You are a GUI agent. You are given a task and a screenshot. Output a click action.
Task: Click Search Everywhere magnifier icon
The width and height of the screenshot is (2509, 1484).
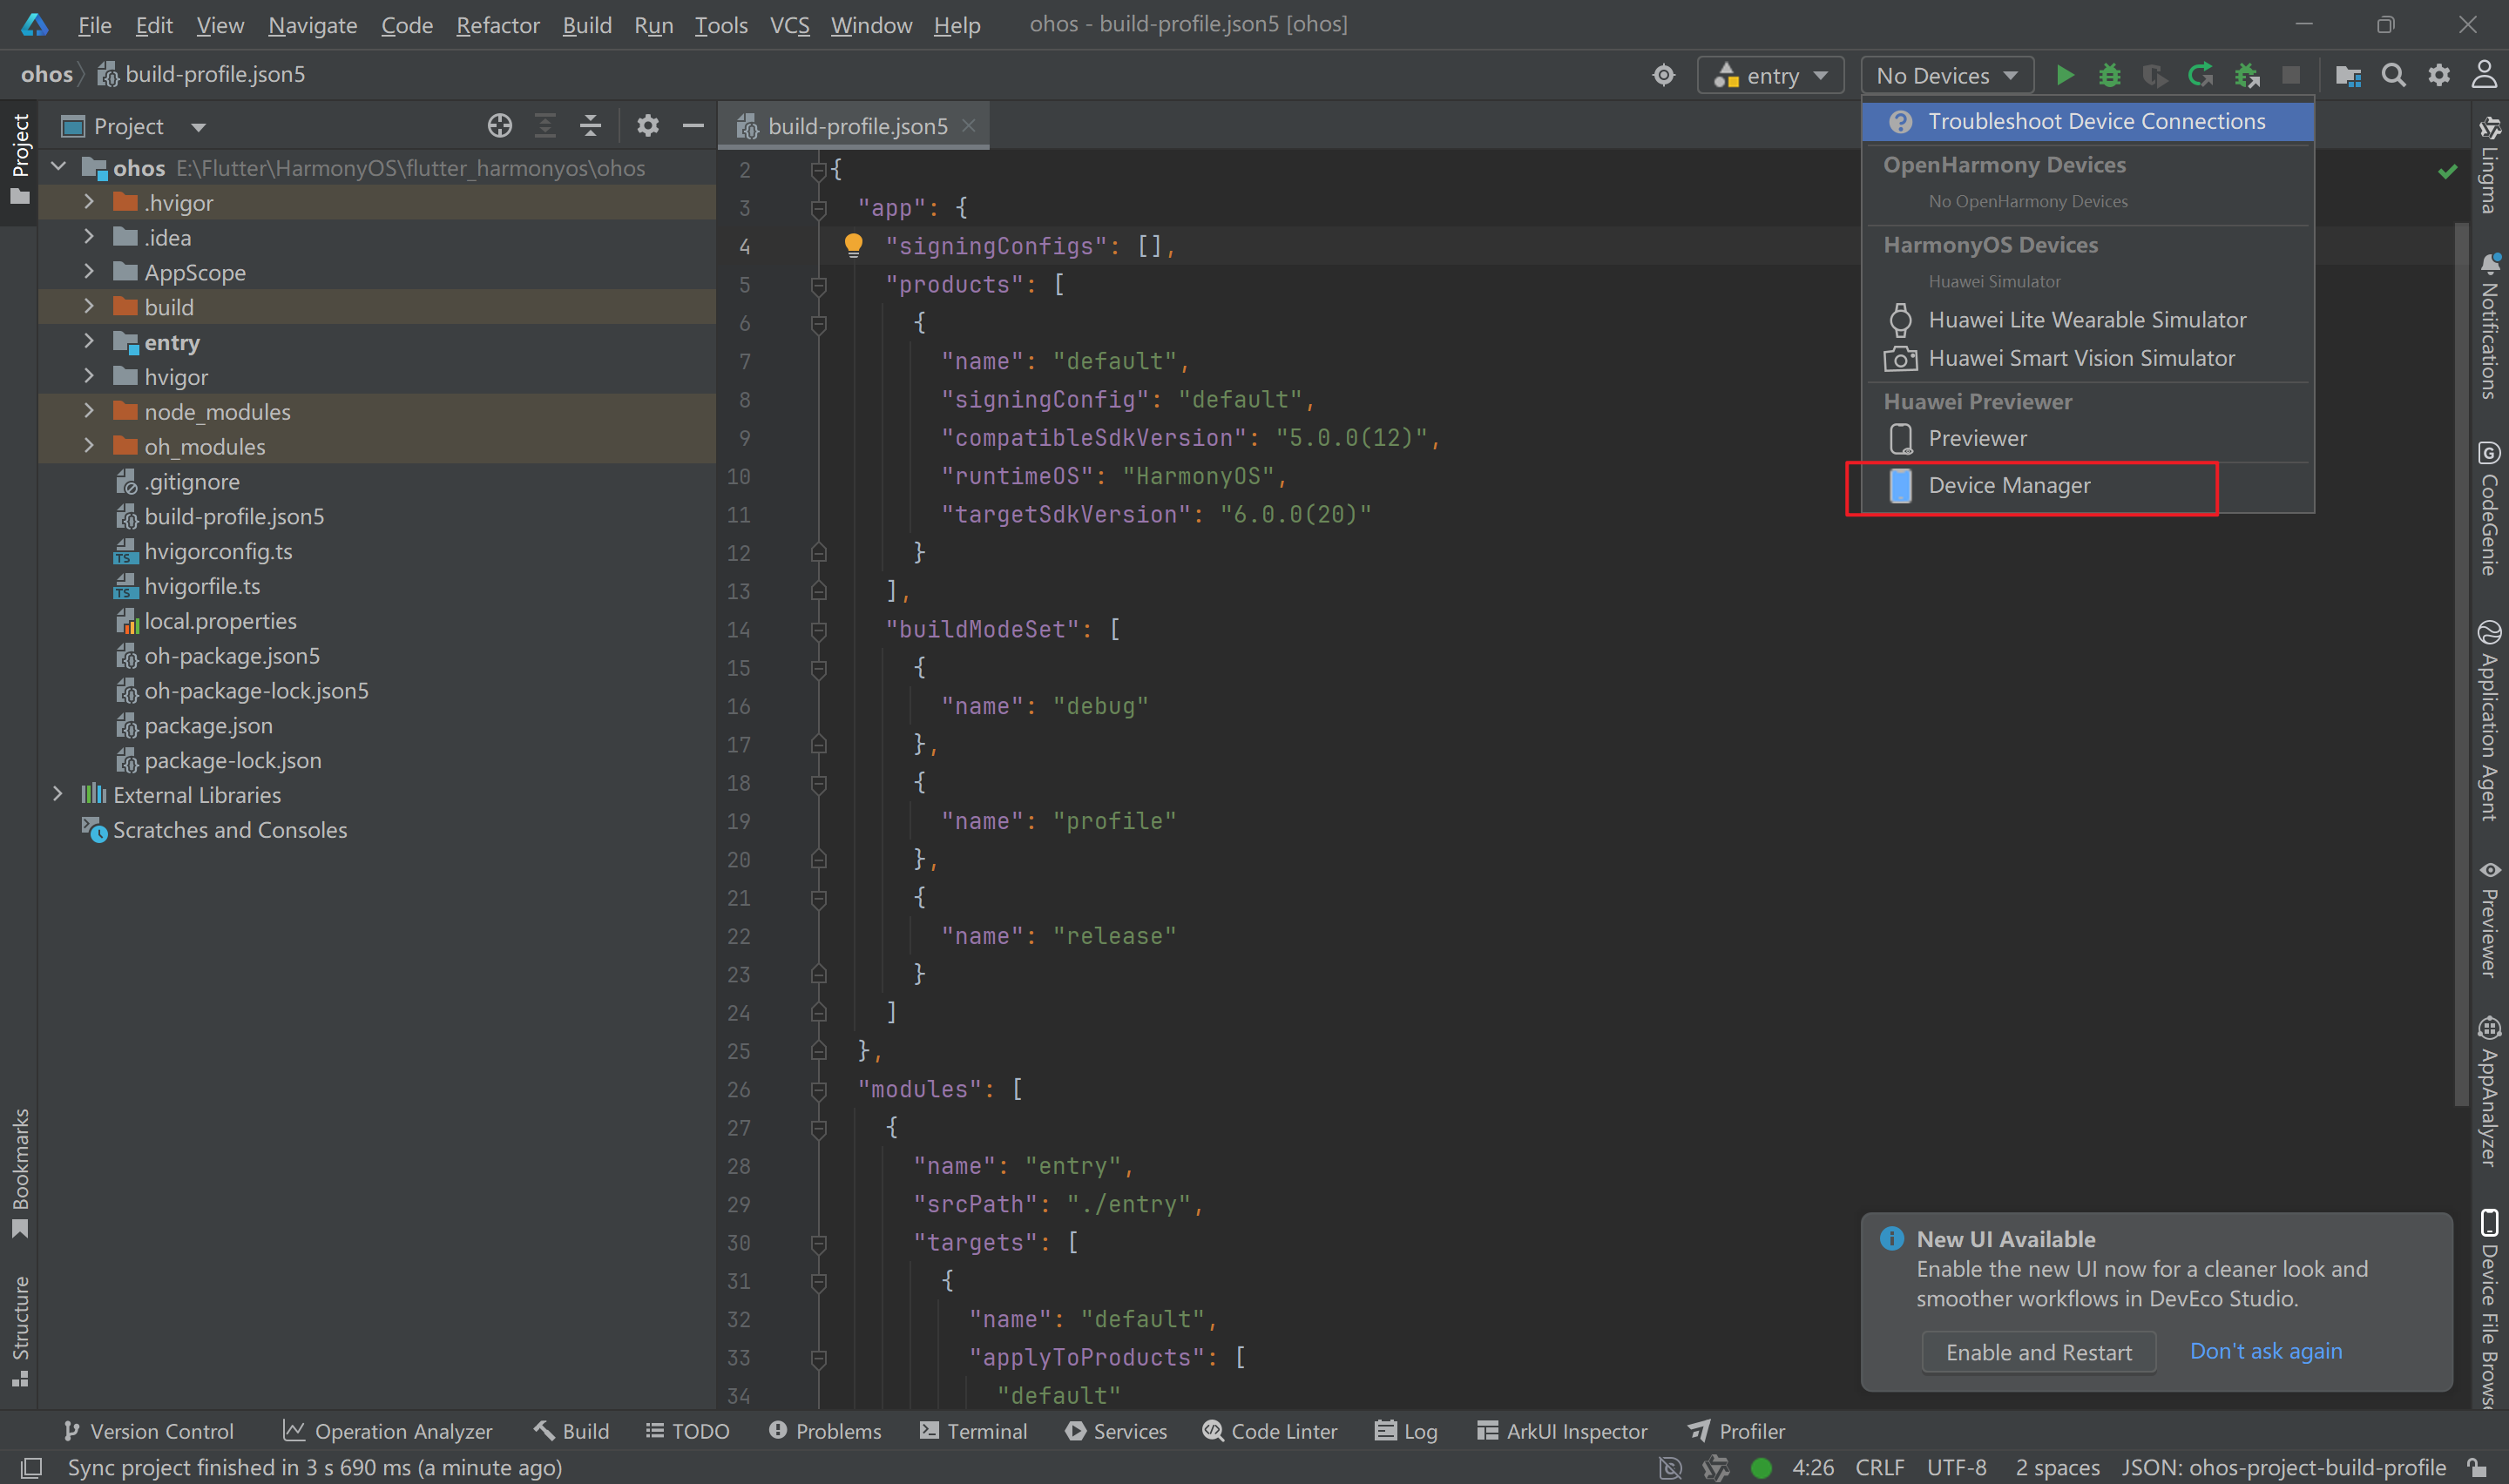pyautogui.click(x=2393, y=75)
